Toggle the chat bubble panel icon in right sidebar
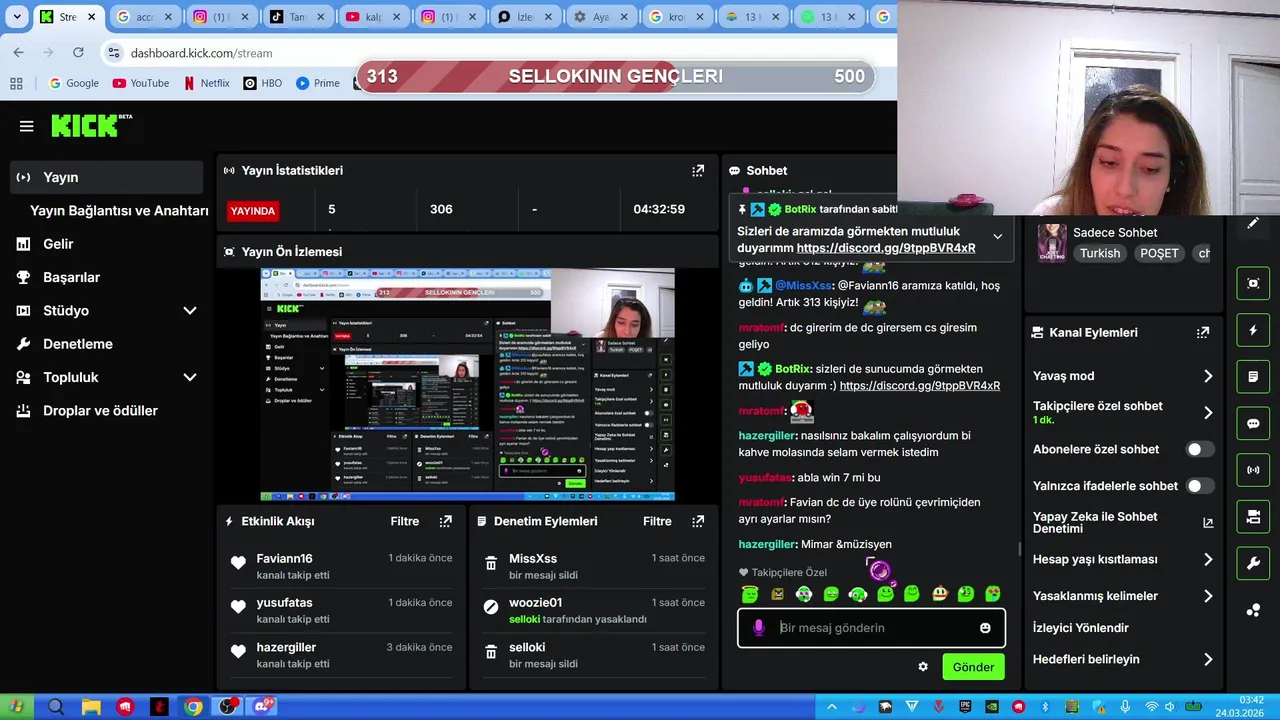The width and height of the screenshot is (1280, 720). [1253, 423]
